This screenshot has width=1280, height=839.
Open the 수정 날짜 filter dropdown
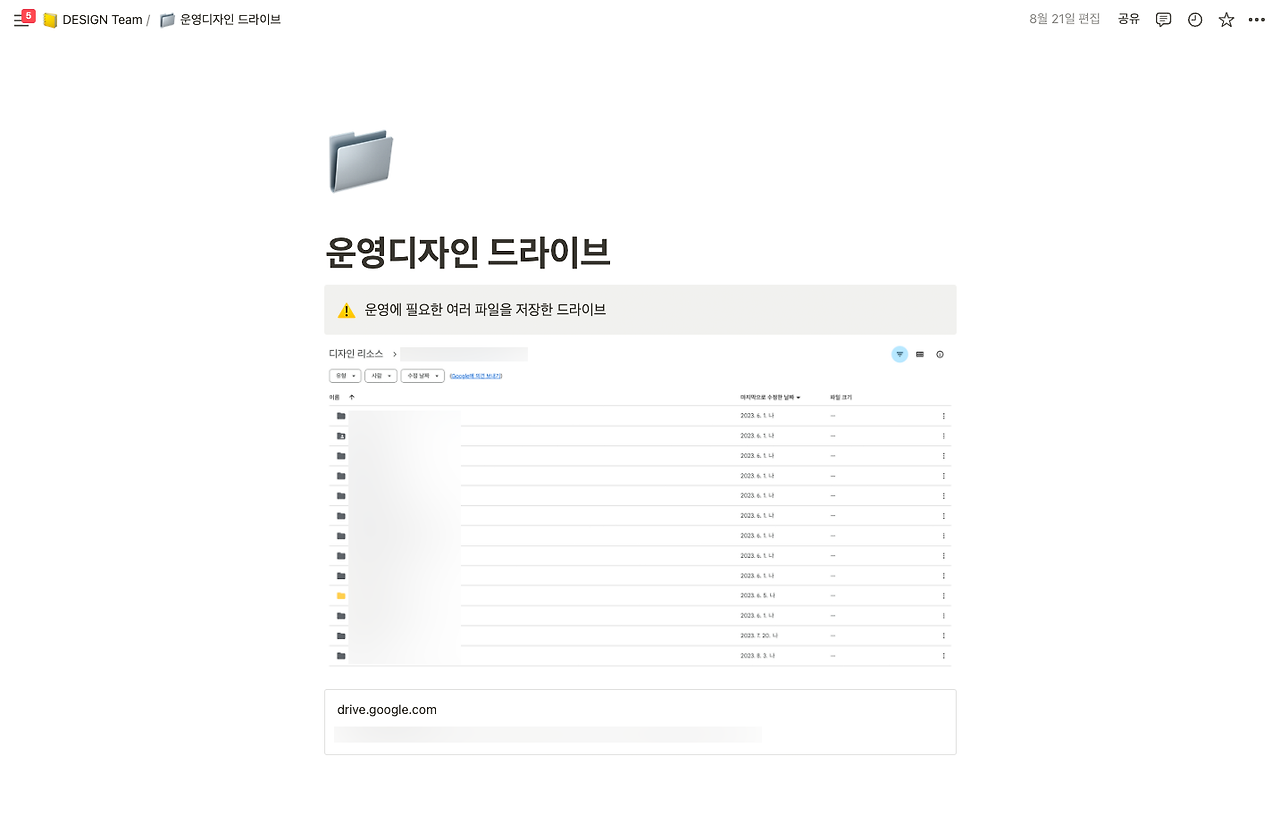click(422, 376)
